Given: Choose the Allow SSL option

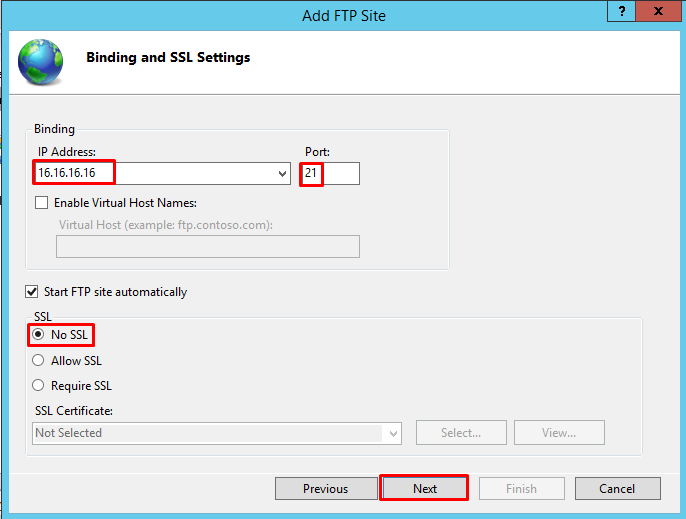Looking at the screenshot, I should [38, 360].
